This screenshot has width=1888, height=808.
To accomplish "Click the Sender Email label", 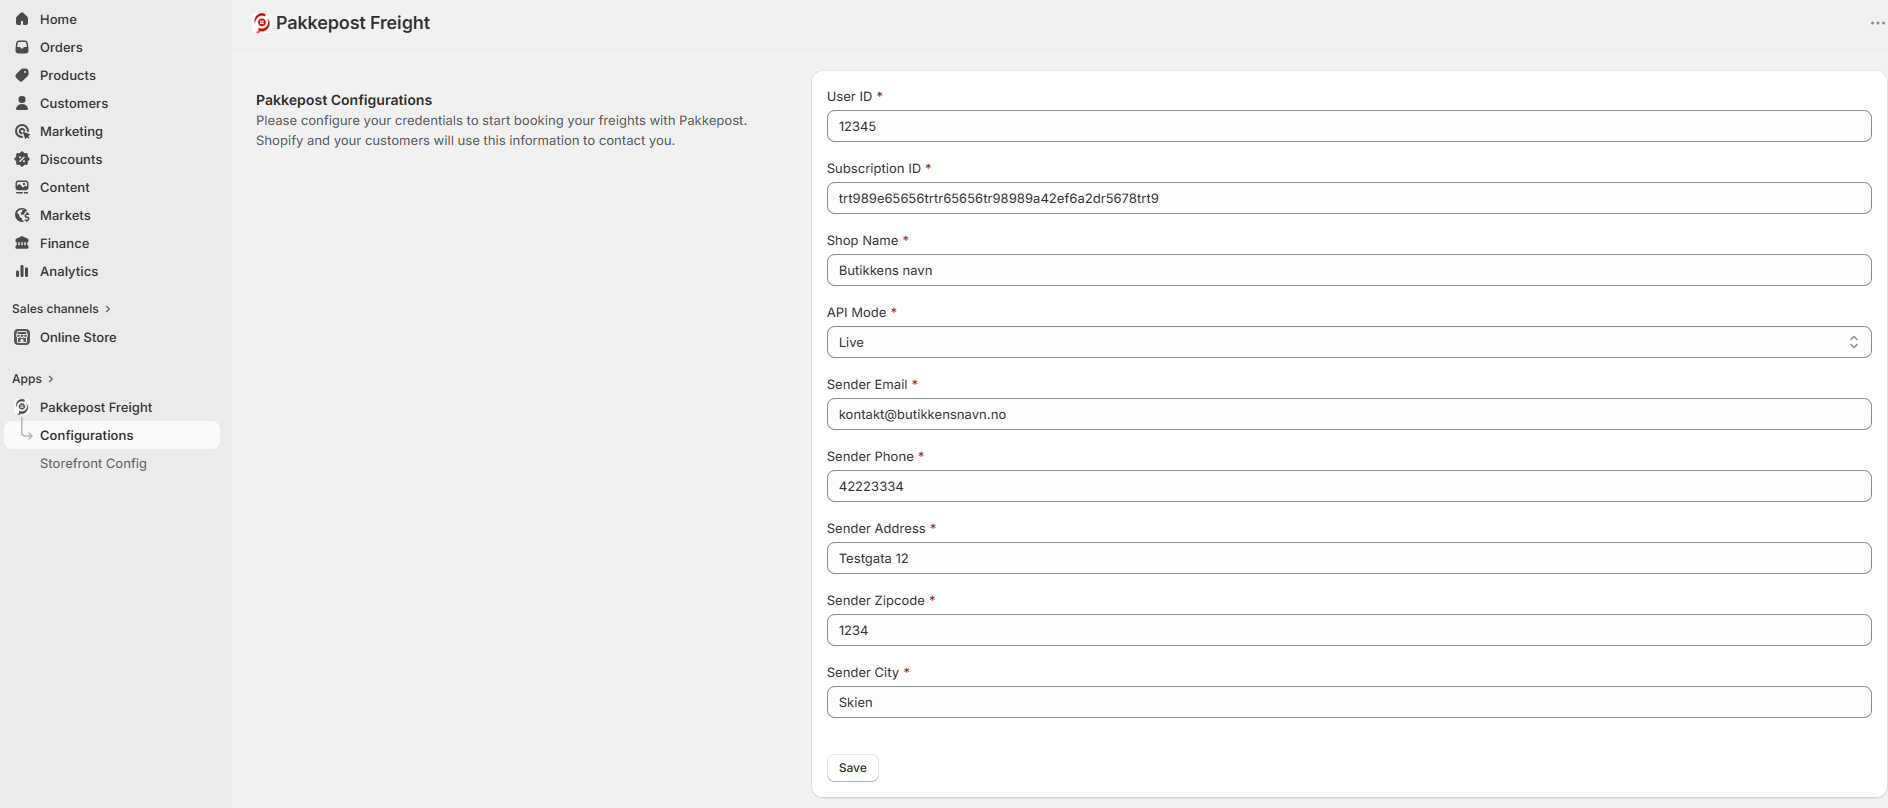I will pyautogui.click(x=867, y=384).
